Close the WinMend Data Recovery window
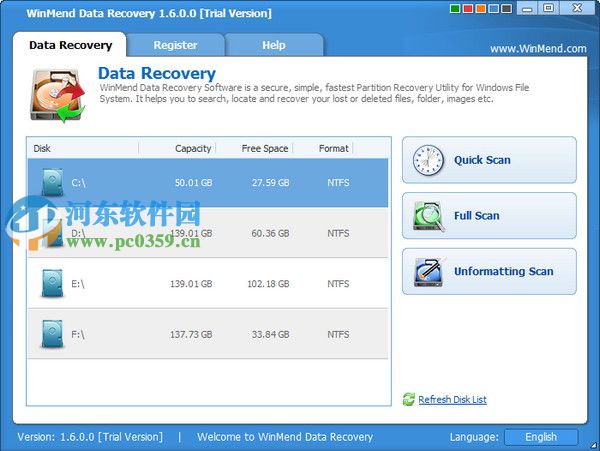 pyautogui.click(x=577, y=8)
